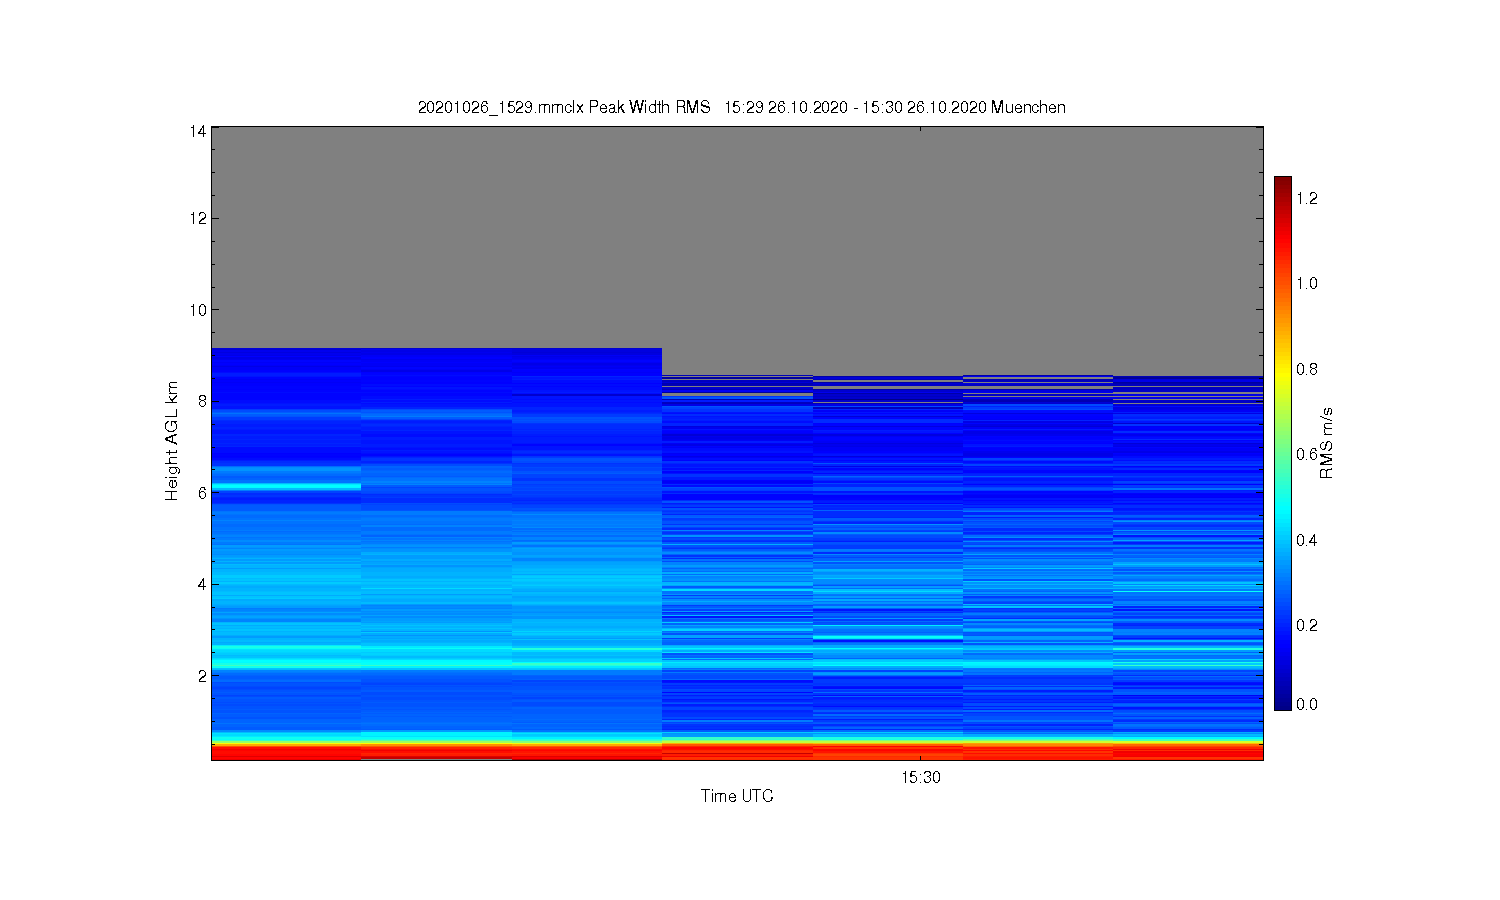Click the 2 height axis tick label
1500x900 pixels.
pyautogui.click(x=201, y=676)
